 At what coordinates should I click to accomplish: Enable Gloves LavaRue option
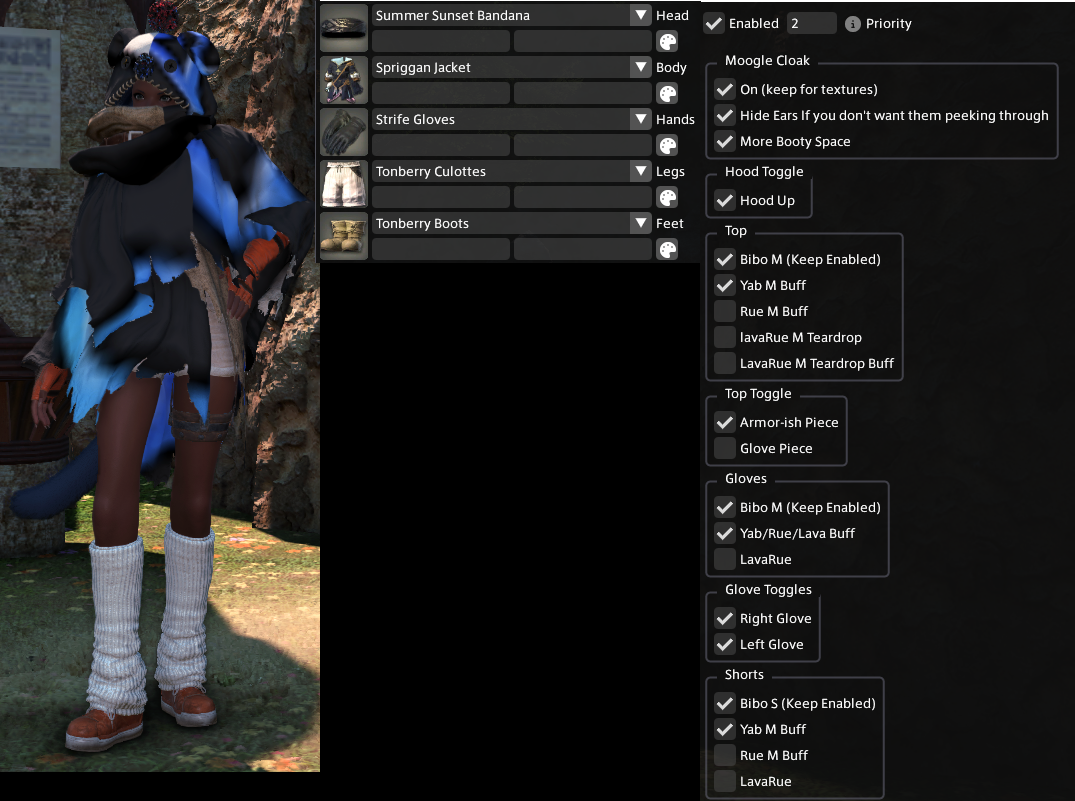point(725,560)
